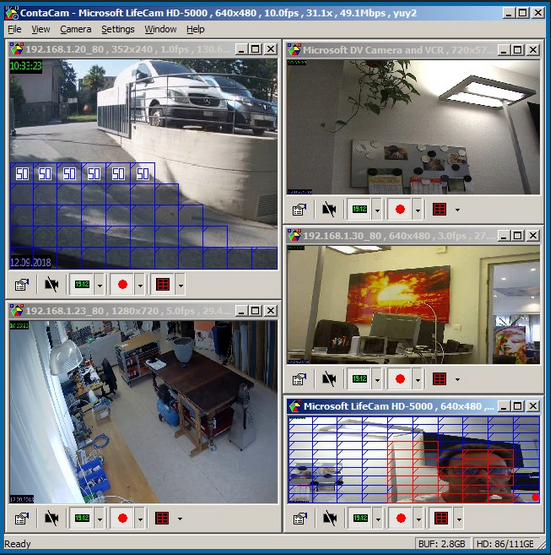Viewport: 551px width, 555px height.
Task: Start recording in LifeCam HD-5000 window
Action: (401, 519)
